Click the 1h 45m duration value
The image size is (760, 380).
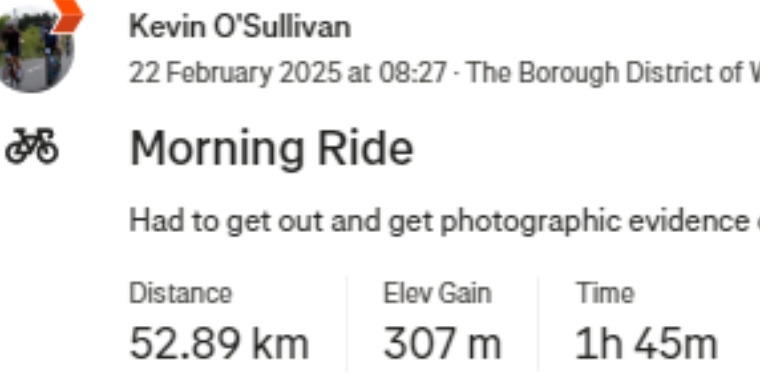646,343
